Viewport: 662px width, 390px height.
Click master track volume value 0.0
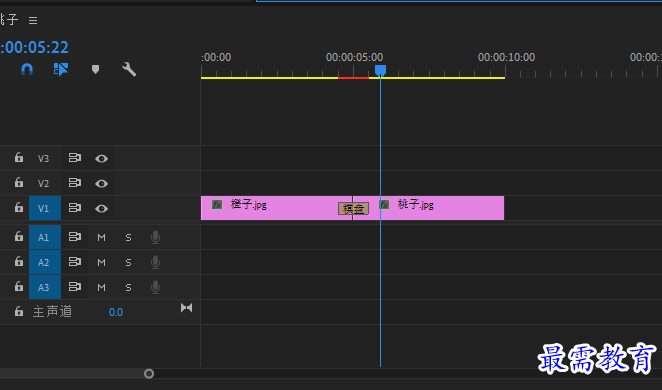coord(116,312)
